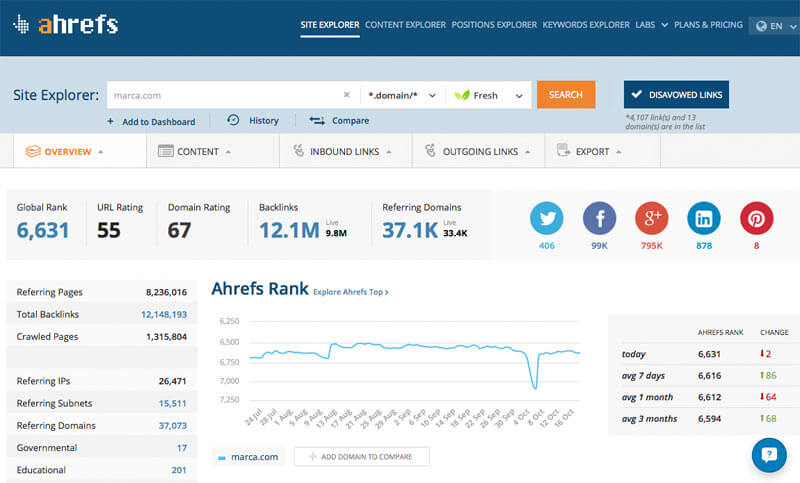Screen dimensions: 800x483
Task: Click Crawled Pages value 1,315,804
Action: [x=166, y=337]
